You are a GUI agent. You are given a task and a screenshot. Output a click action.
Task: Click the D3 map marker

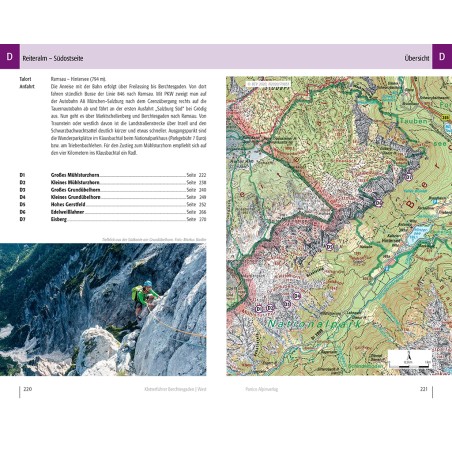[x=287, y=304]
